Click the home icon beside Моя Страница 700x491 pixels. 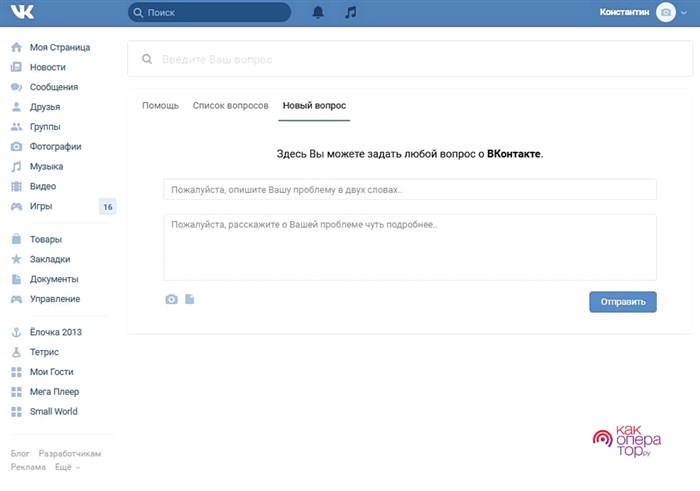pyautogui.click(x=17, y=47)
